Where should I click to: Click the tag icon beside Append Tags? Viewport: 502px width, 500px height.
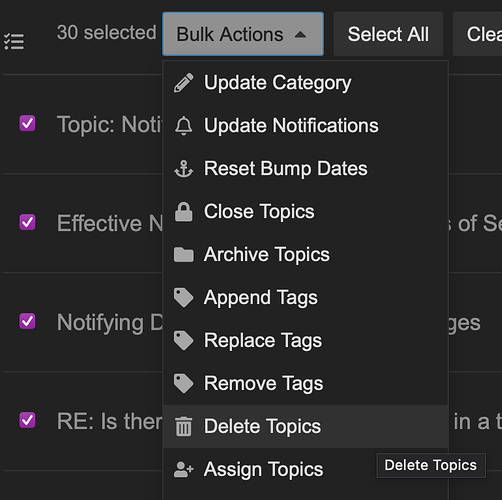[x=184, y=298]
